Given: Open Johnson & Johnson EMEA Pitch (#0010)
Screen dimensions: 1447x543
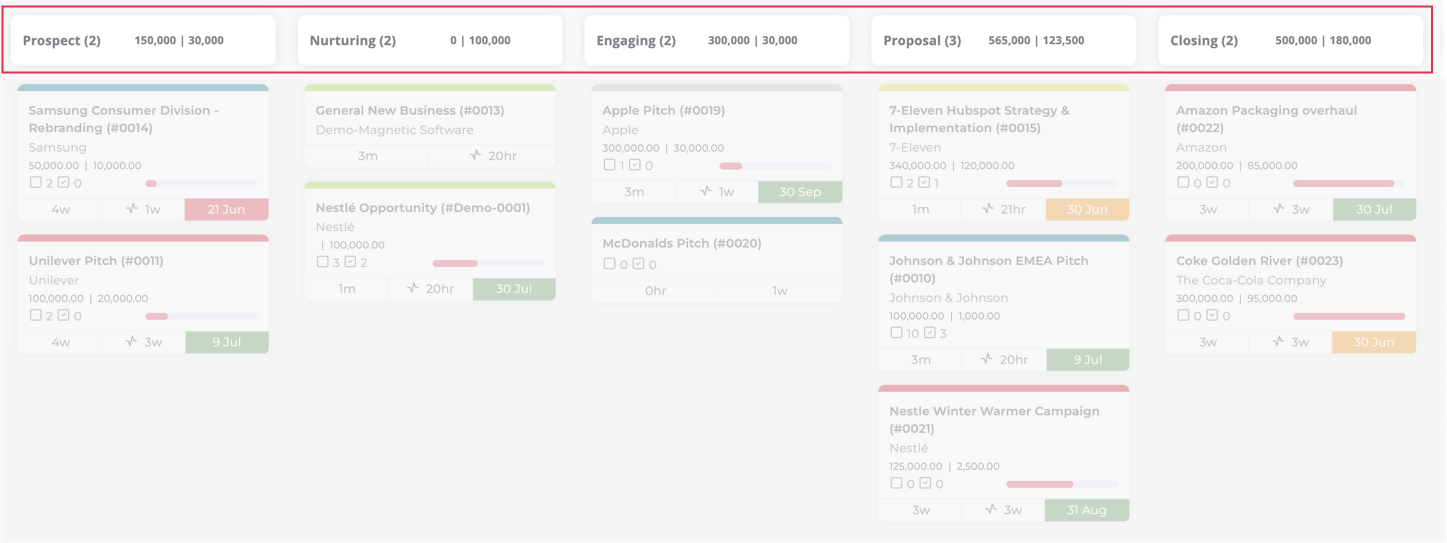Looking at the screenshot, I should [989, 270].
